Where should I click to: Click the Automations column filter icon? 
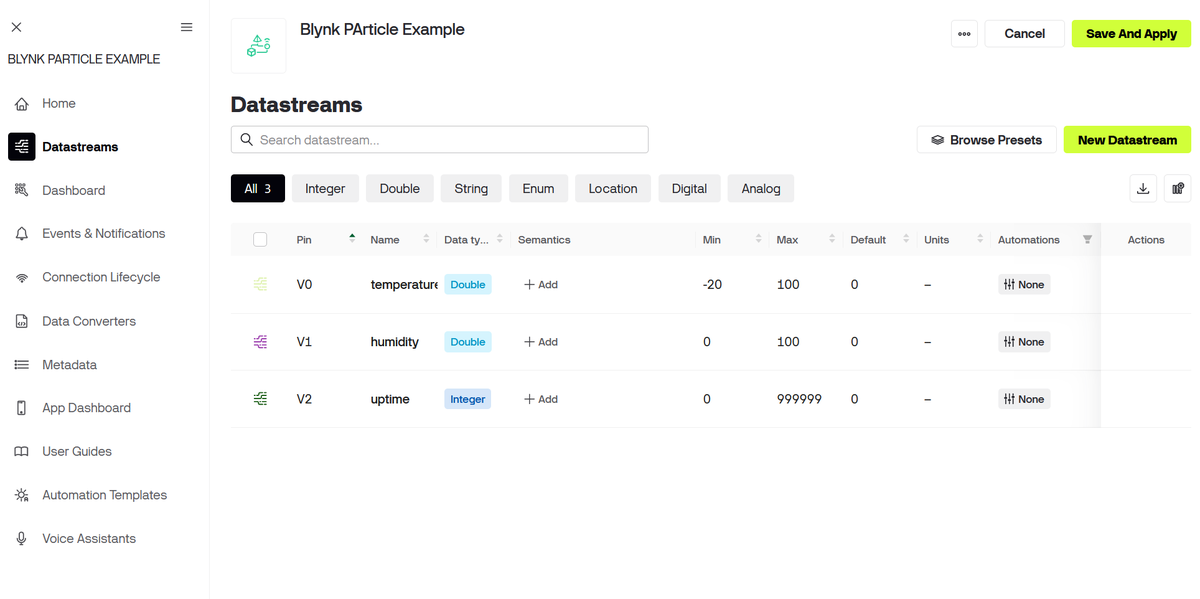click(1088, 240)
